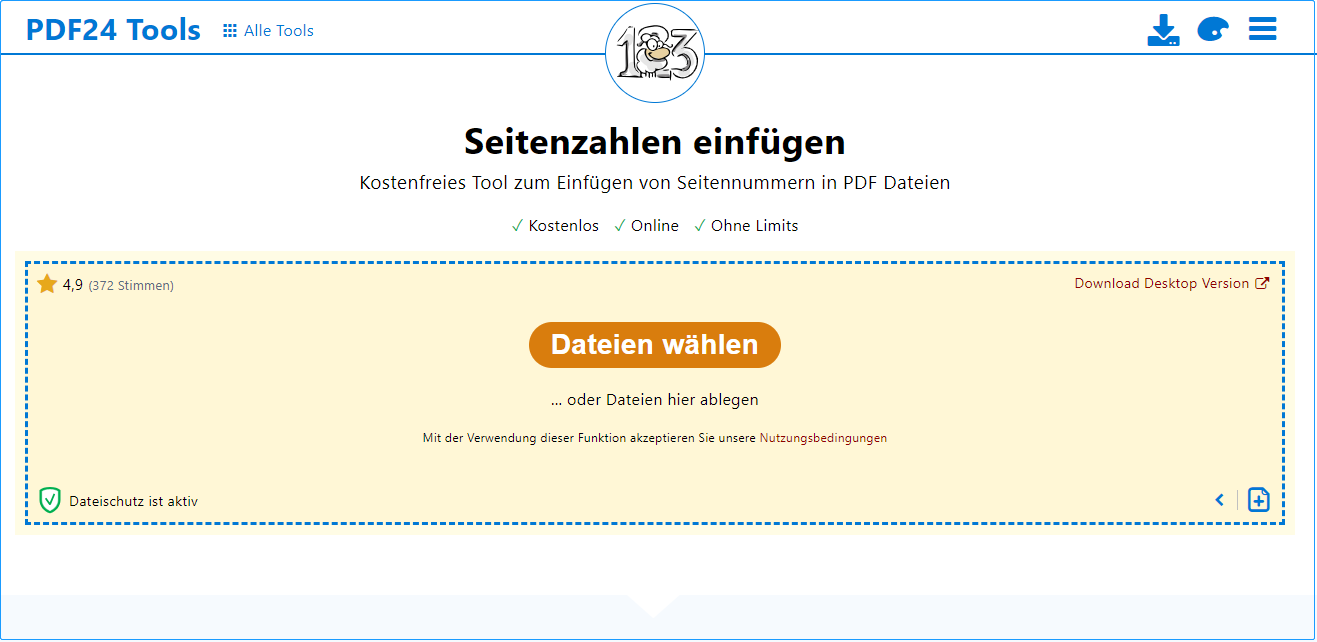The image size is (1317, 642).
Task: Open the Alle Tools menu
Action: point(278,30)
